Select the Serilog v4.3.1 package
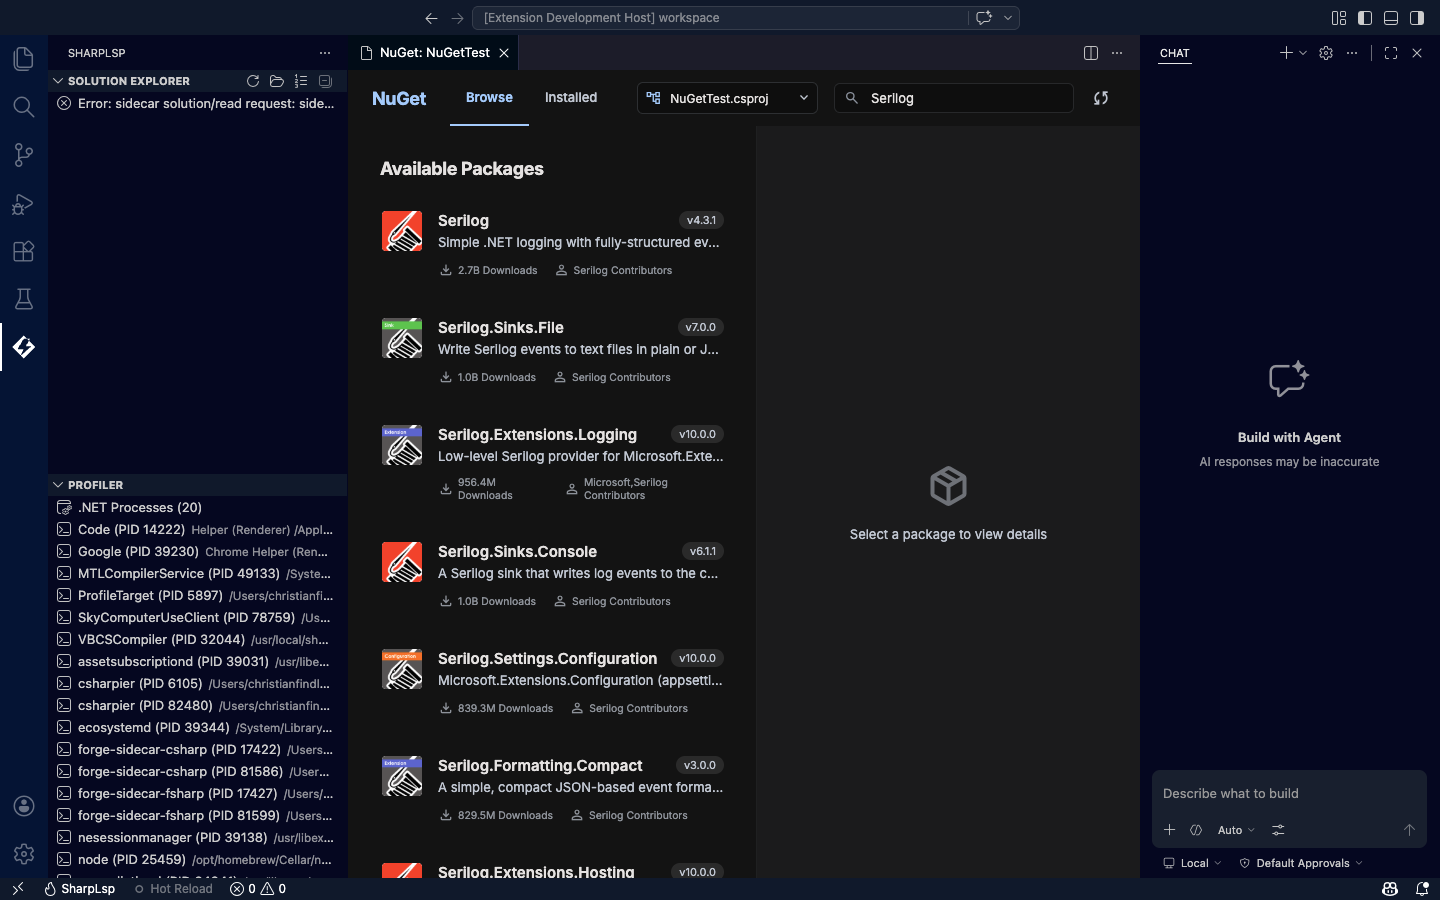 553,244
